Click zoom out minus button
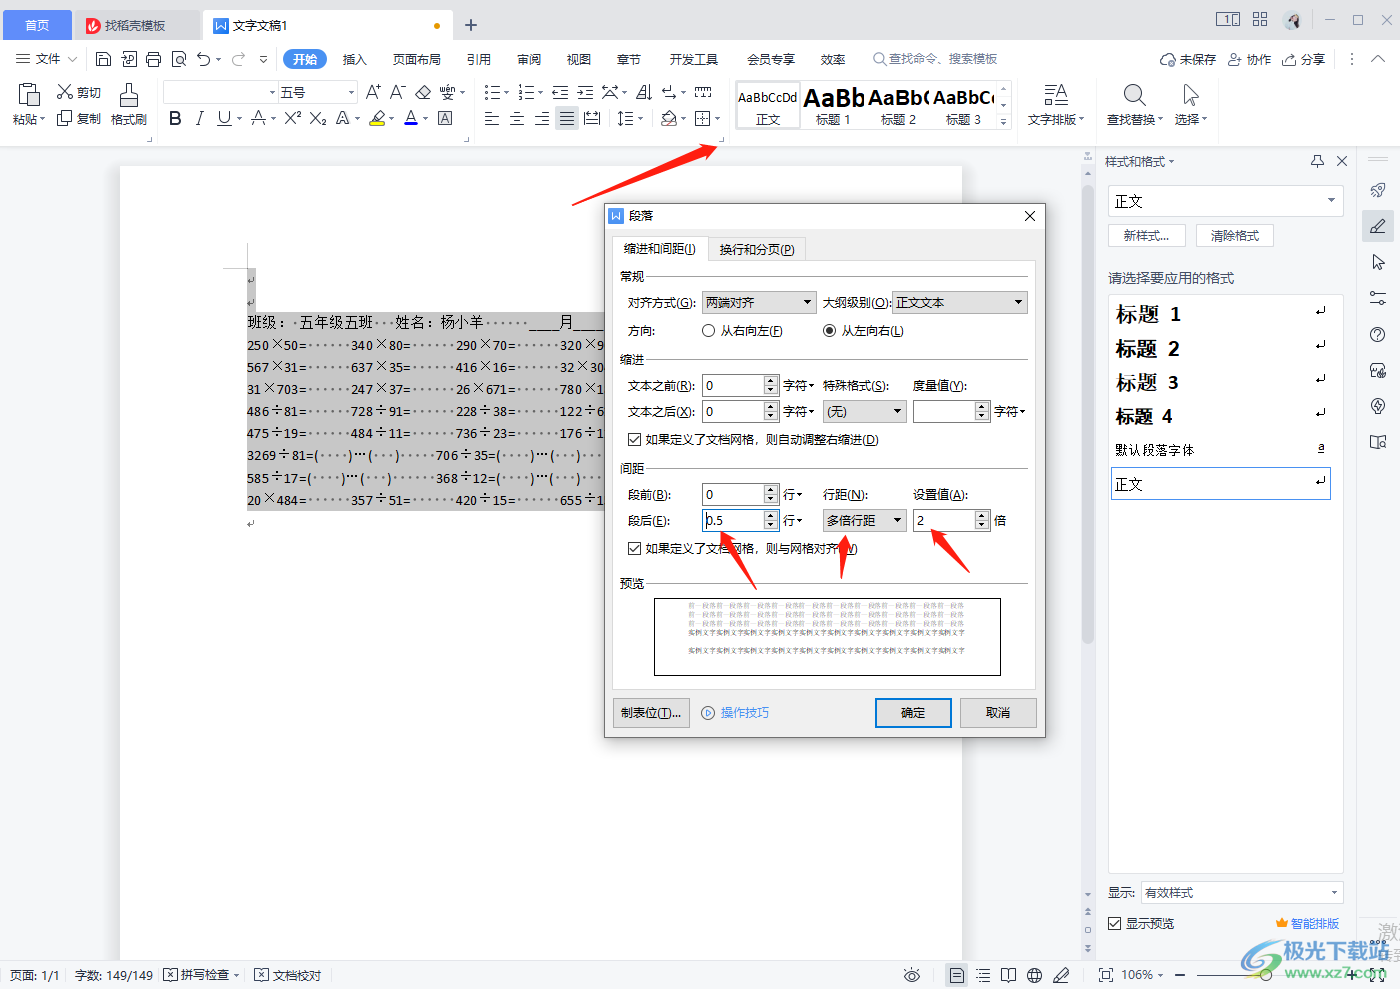This screenshot has height=989, width=1400. 1180,975
